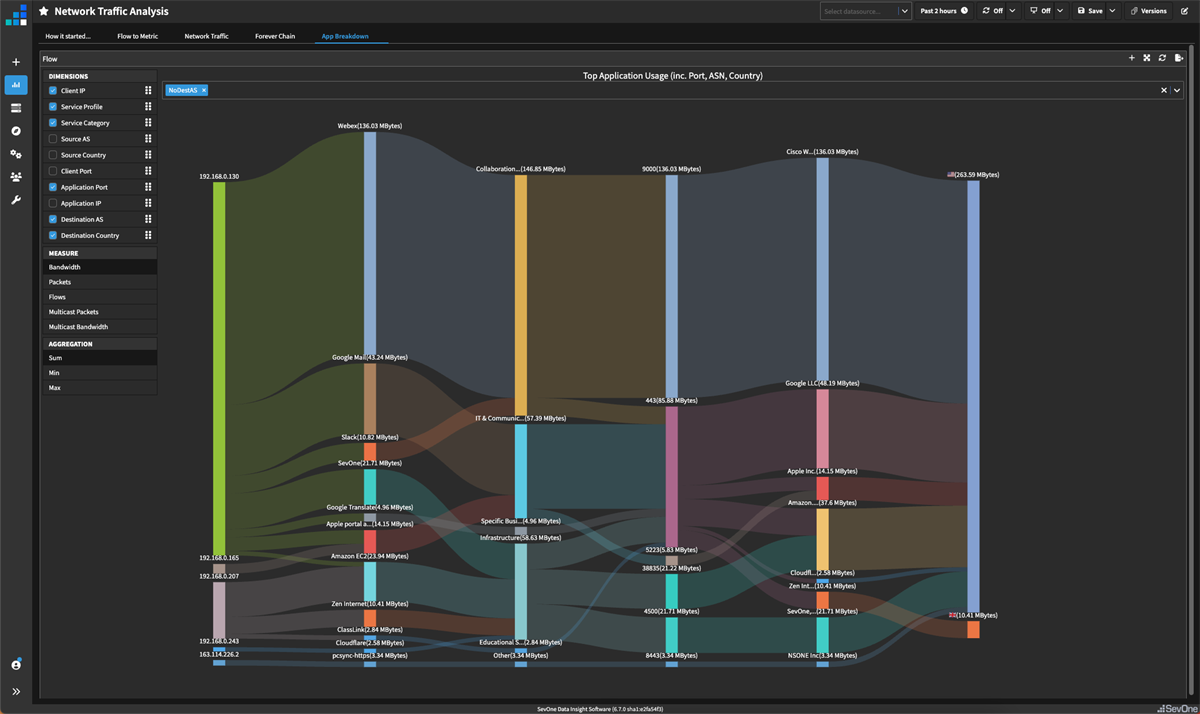Click the fullscreen icon on Flow widget
This screenshot has width=1200, height=714.
(x=1147, y=58)
